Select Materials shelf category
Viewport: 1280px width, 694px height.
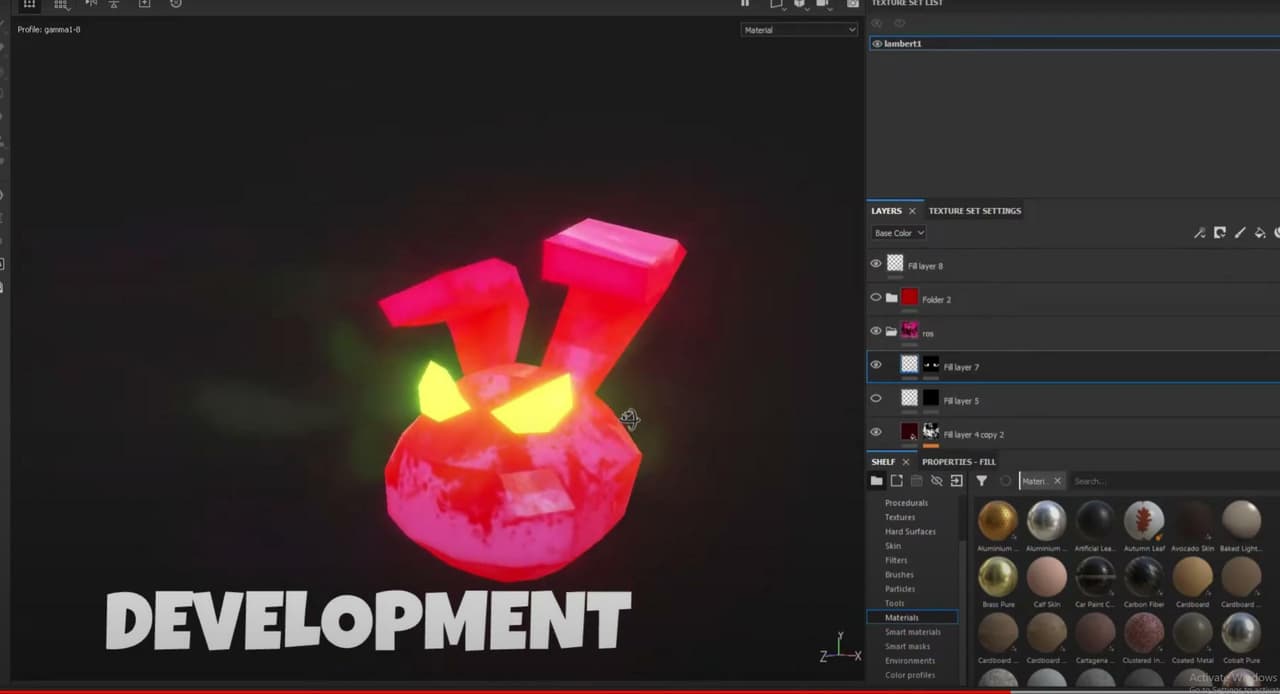pos(912,618)
